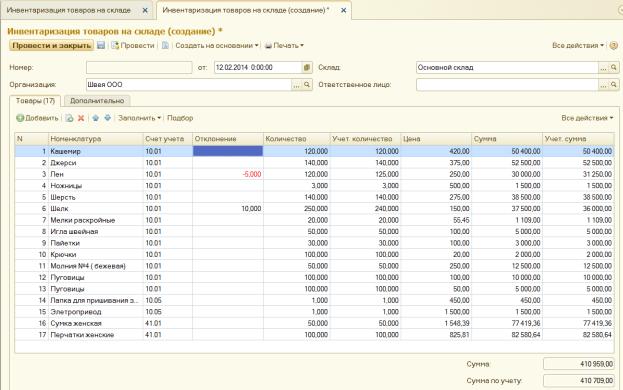Select the Кашемир row
The image size is (623, 390).
point(314,151)
